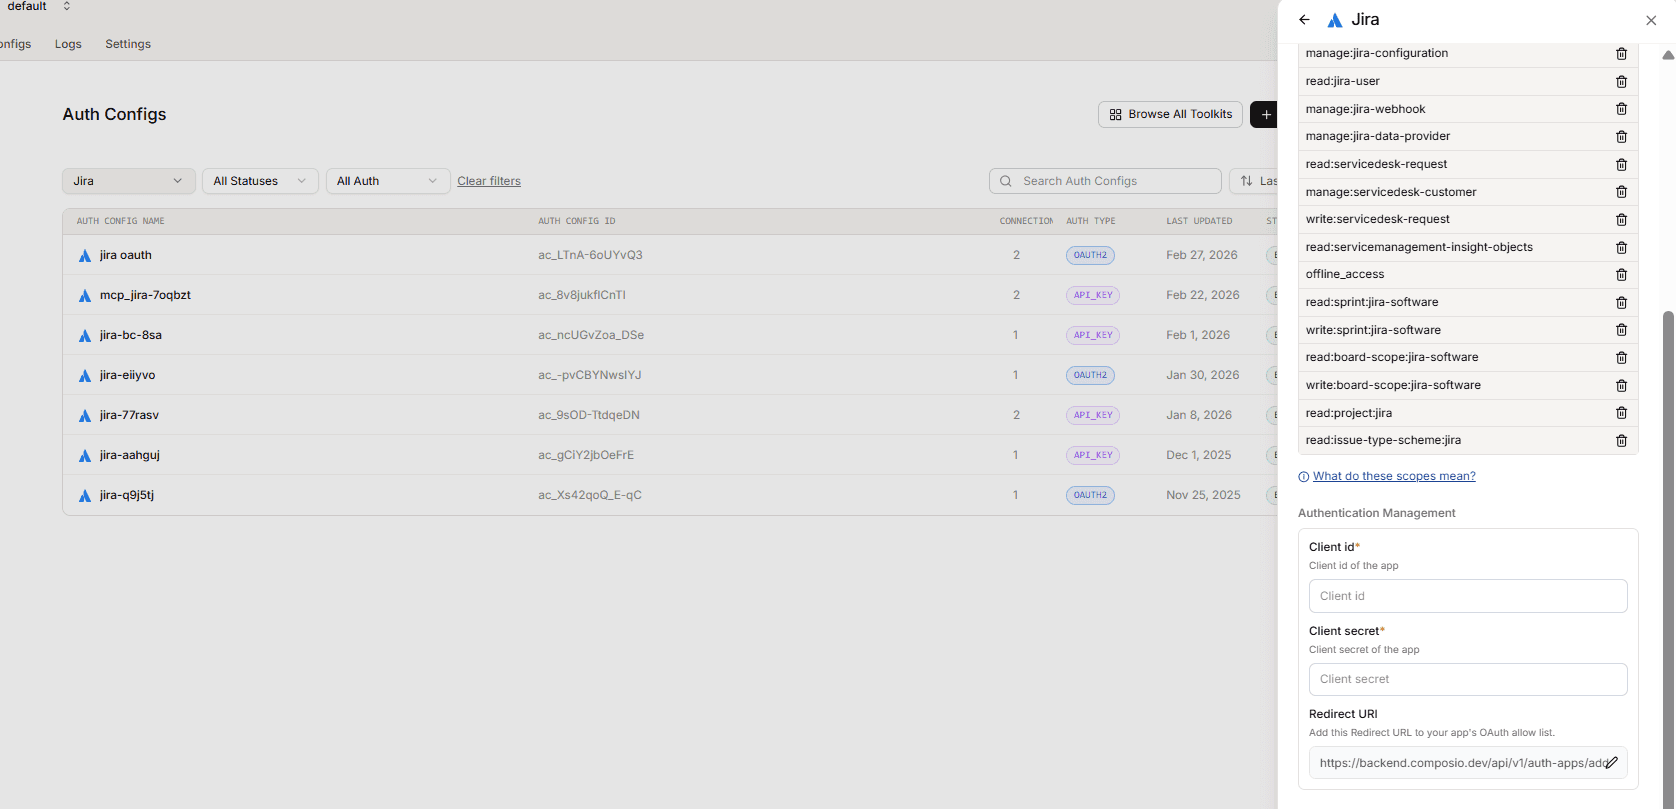Click Browse All Toolkits button
Screen dimensions: 1676x809
click(1170, 115)
